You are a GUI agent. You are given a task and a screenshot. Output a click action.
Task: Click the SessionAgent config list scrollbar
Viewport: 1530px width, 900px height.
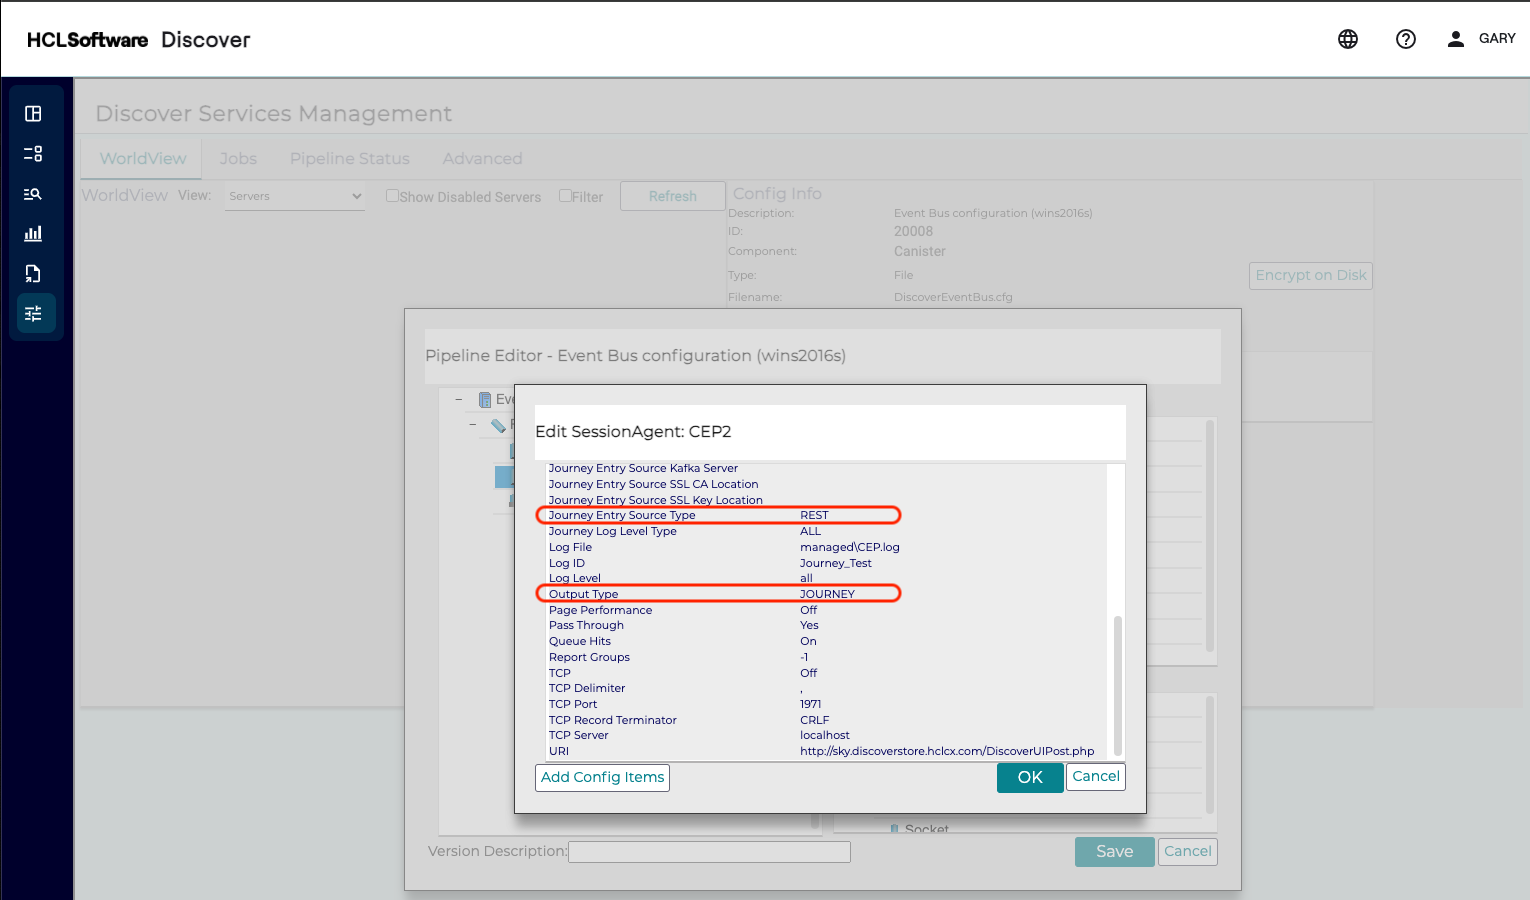(1118, 686)
